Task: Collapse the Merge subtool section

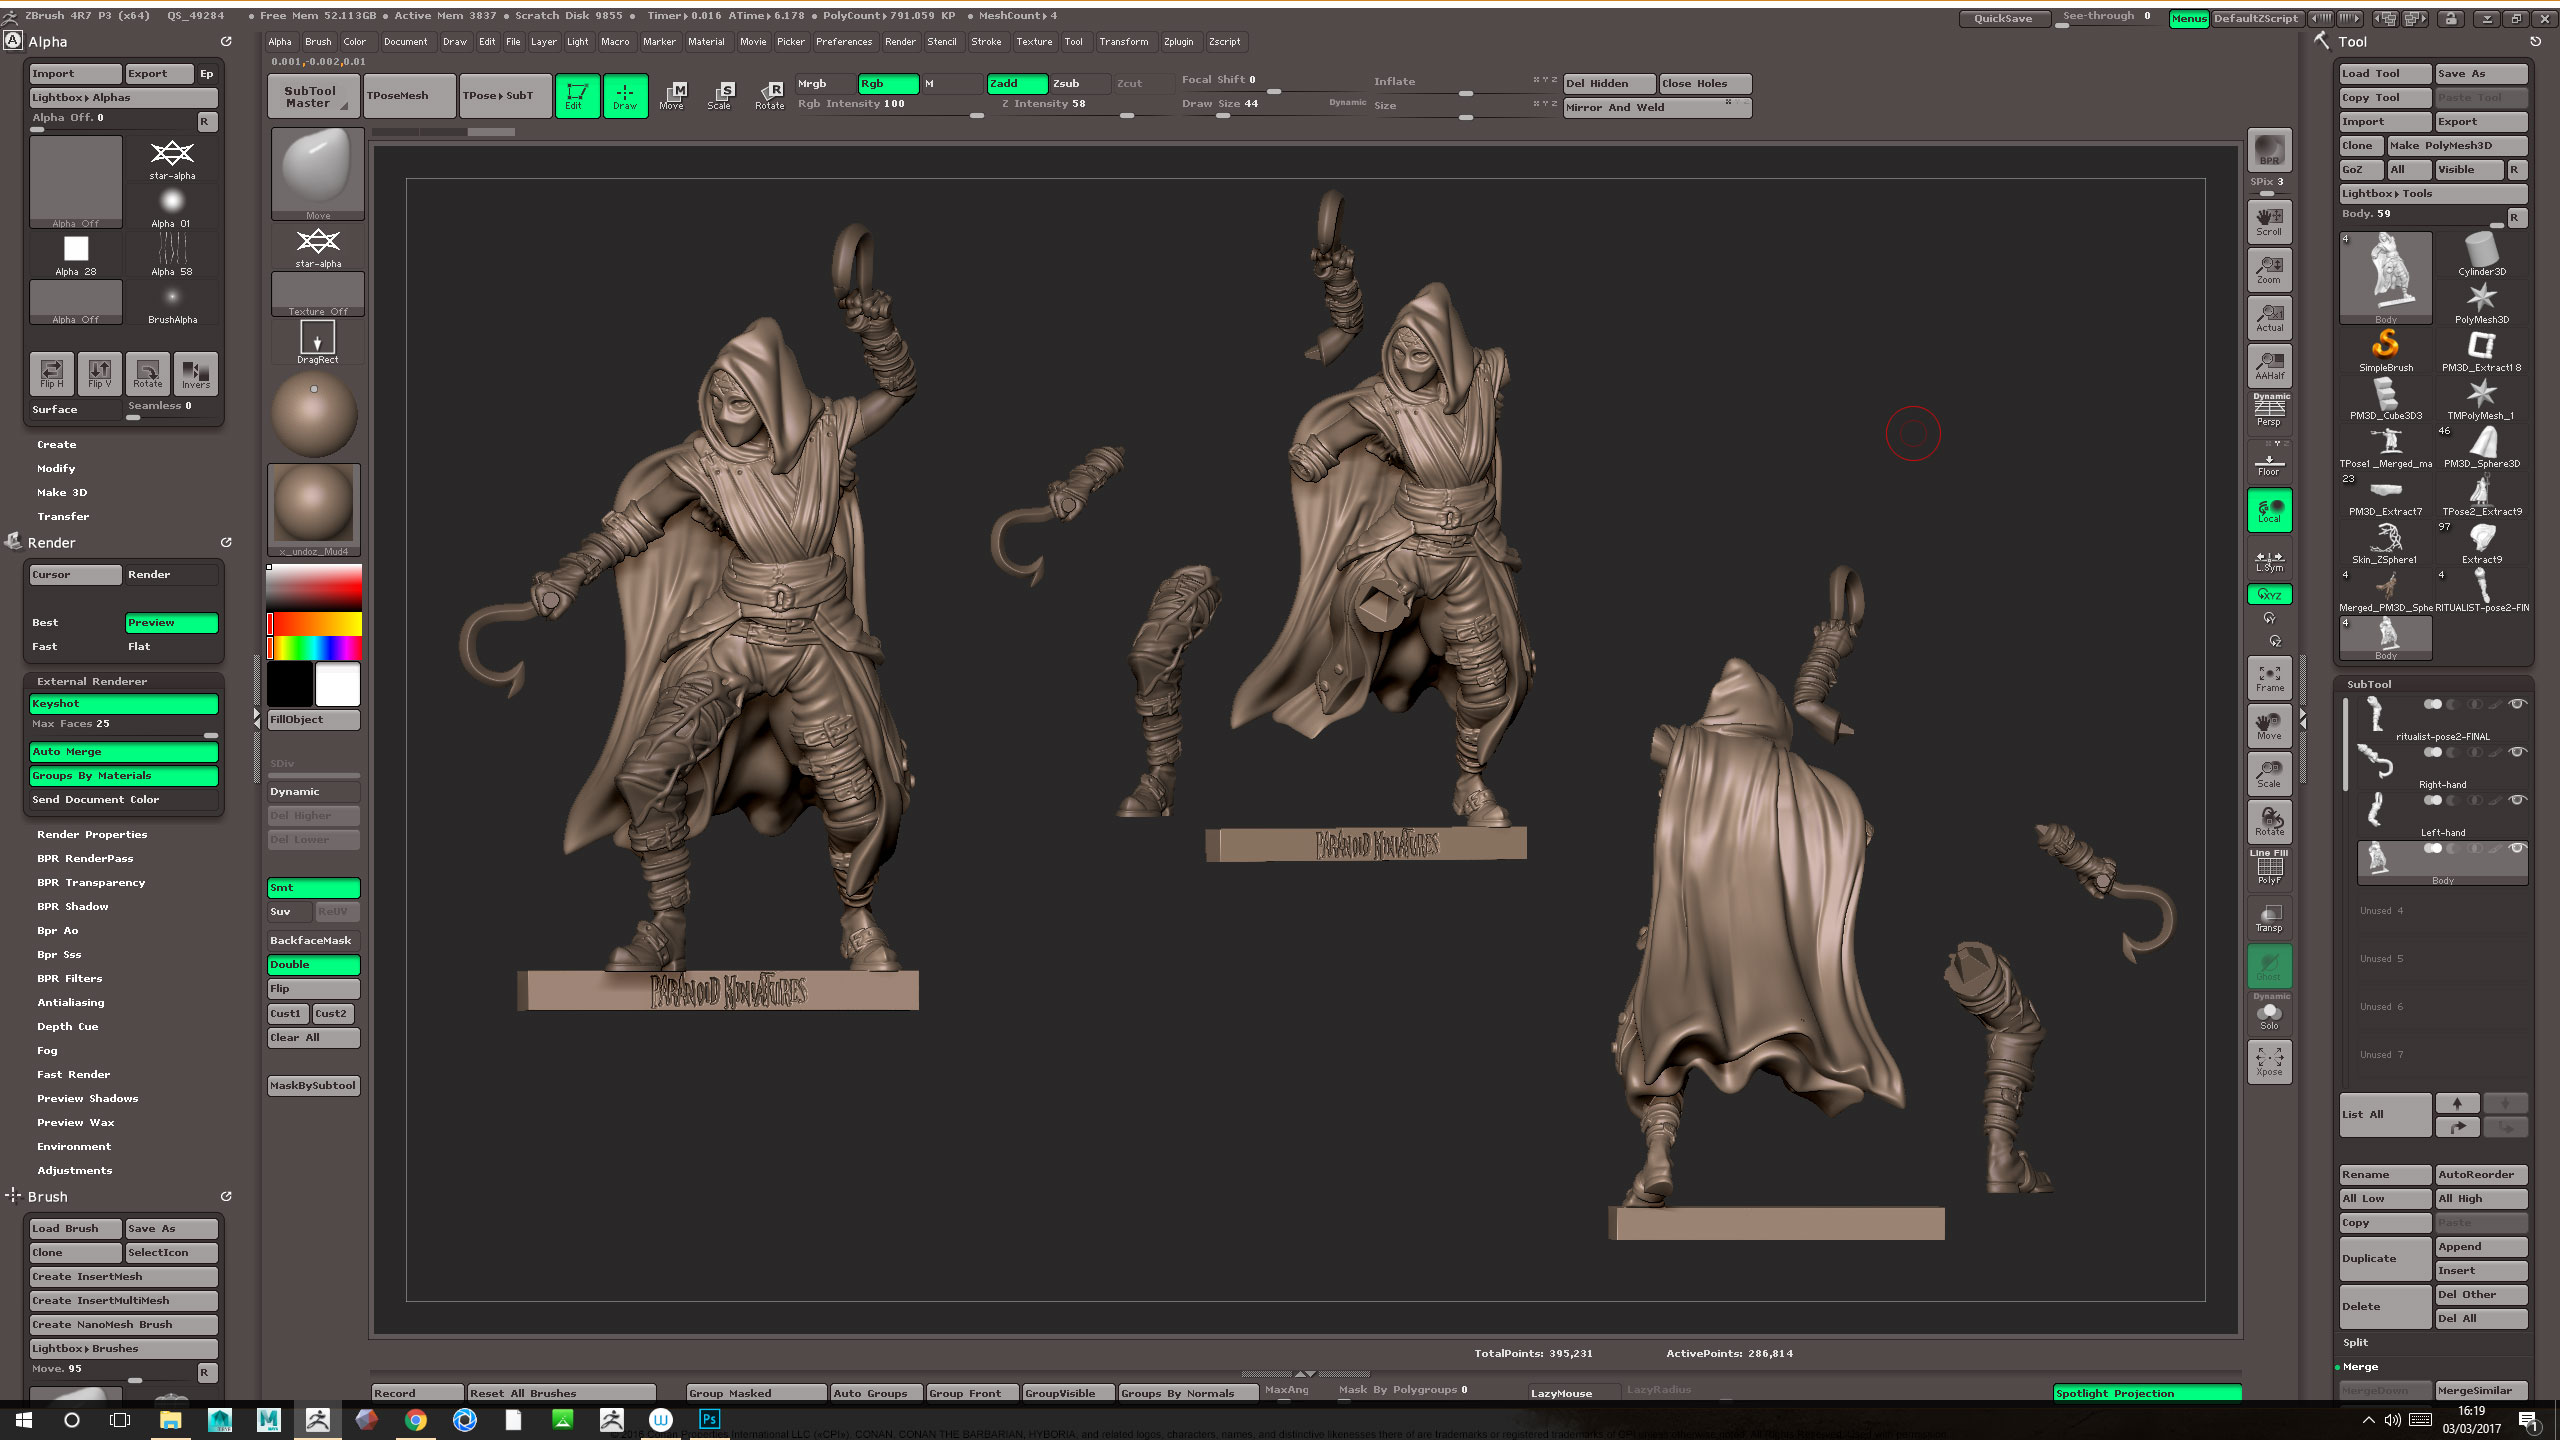Action: (x=2360, y=1367)
